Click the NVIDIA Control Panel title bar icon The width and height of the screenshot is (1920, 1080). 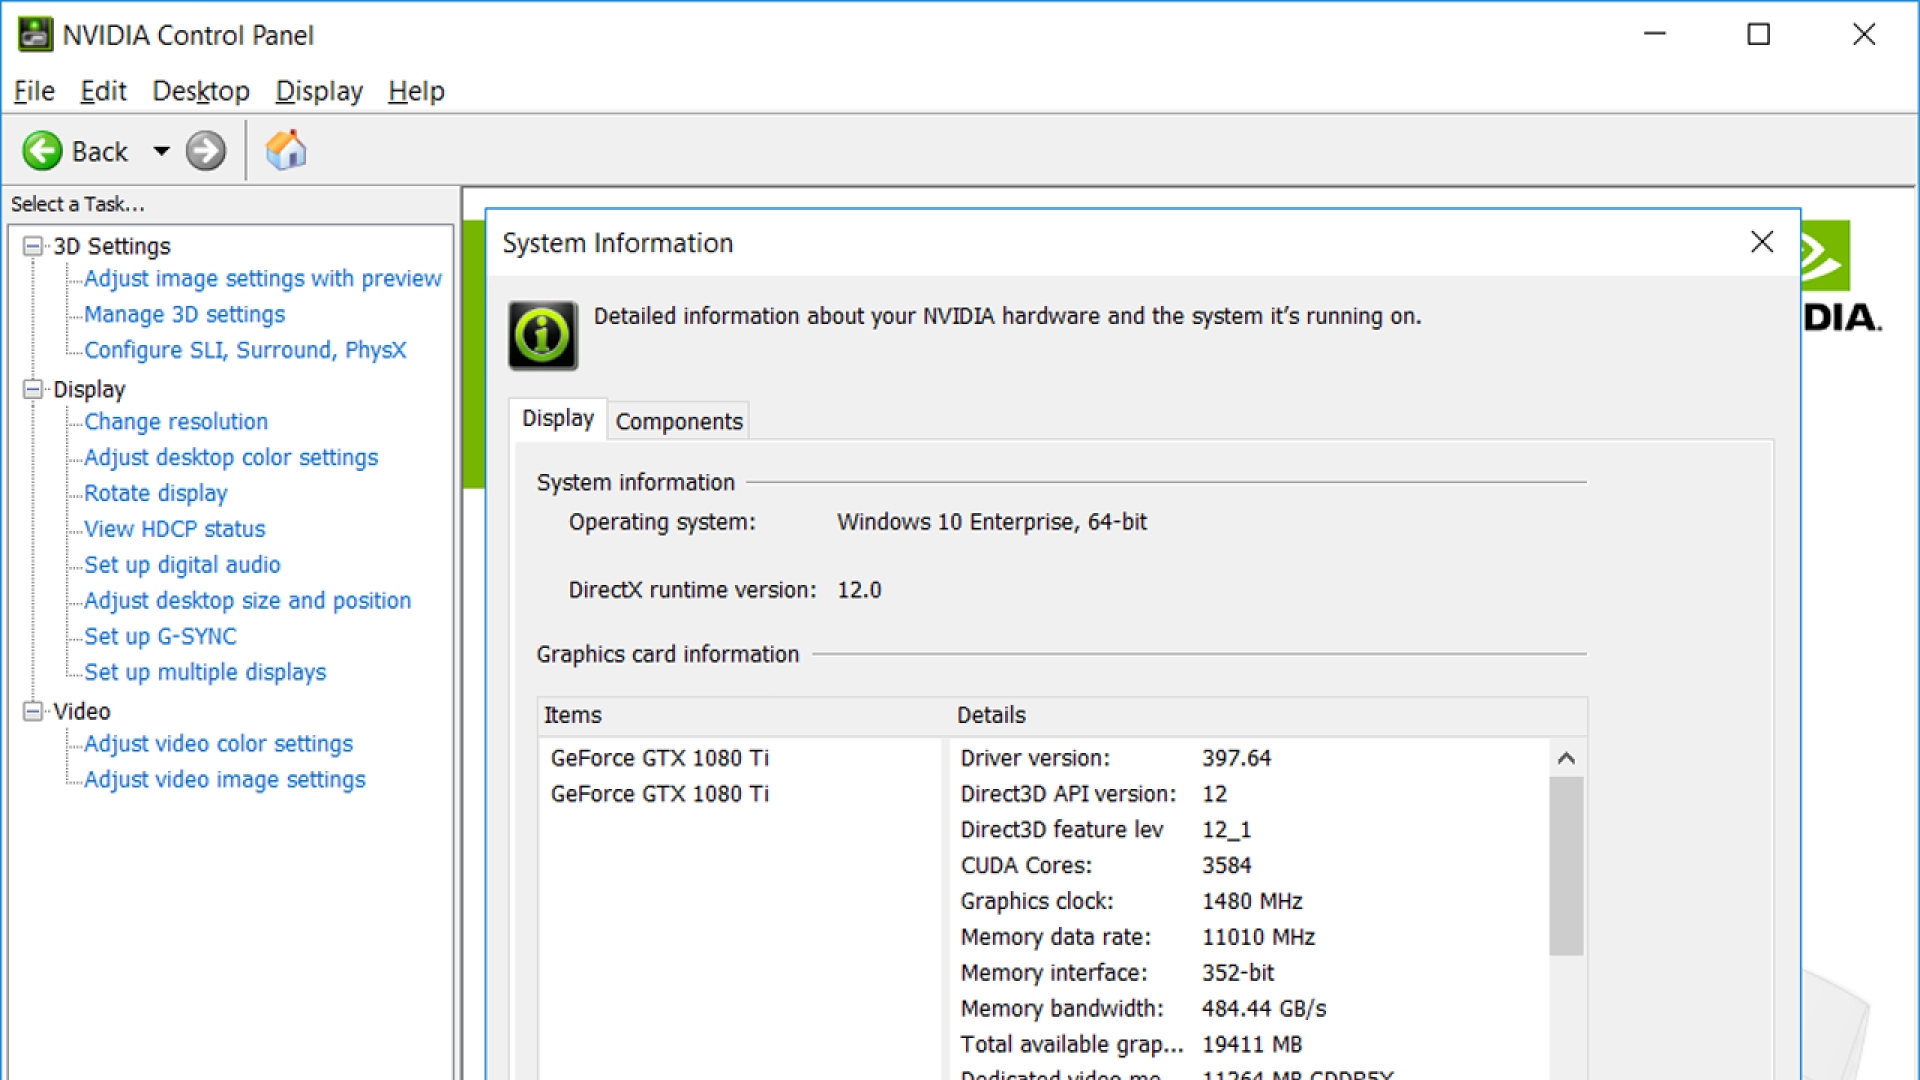click(35, 34)
